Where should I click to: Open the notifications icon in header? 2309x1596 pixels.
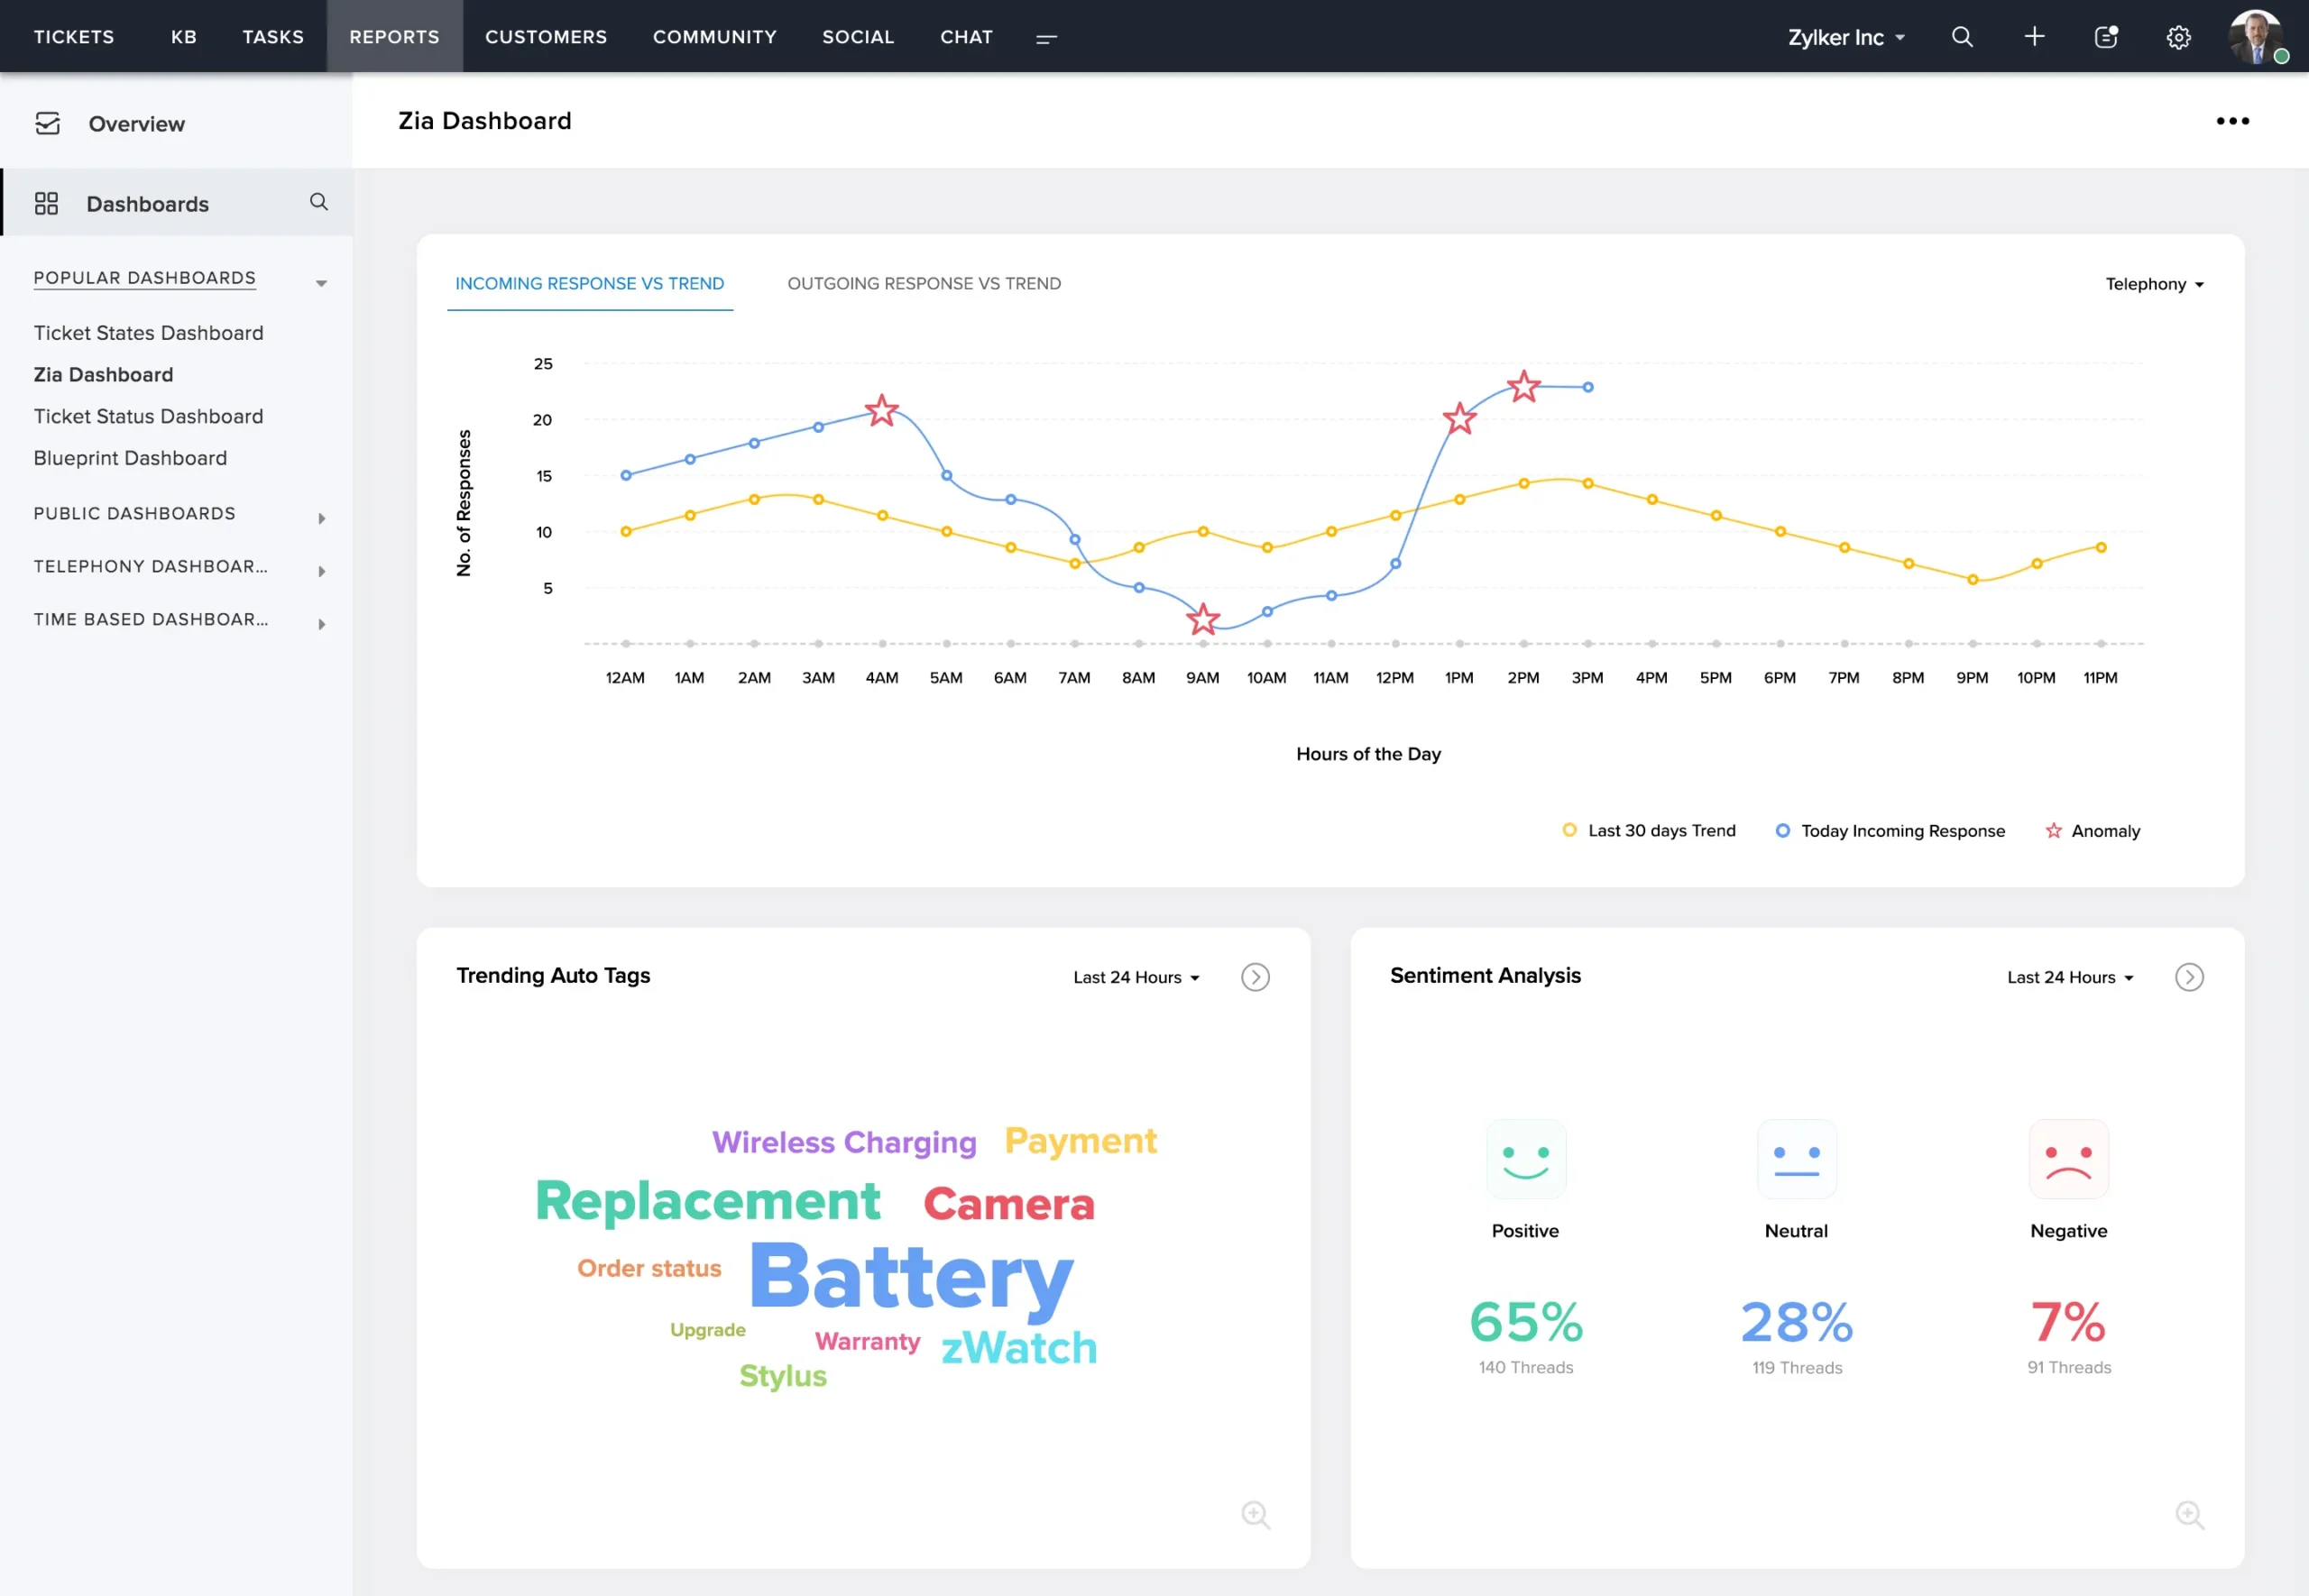pyautogui.click(x=2106, y=37)
